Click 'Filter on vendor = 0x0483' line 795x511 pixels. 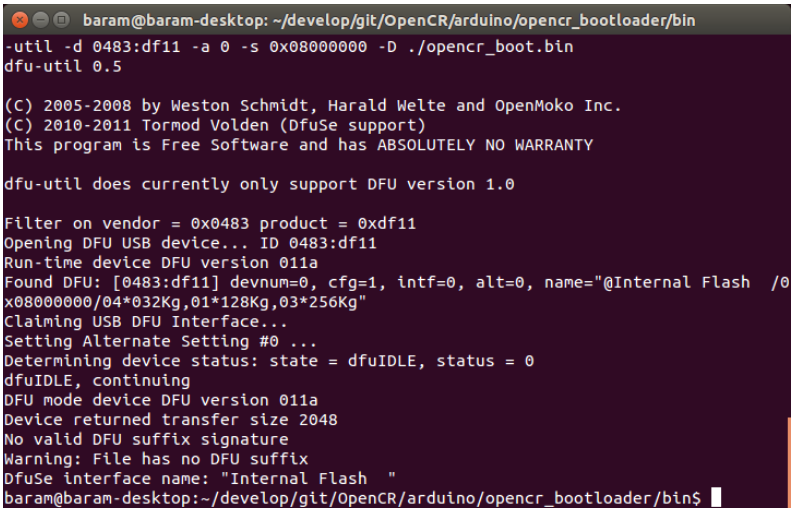click(210, 224)
